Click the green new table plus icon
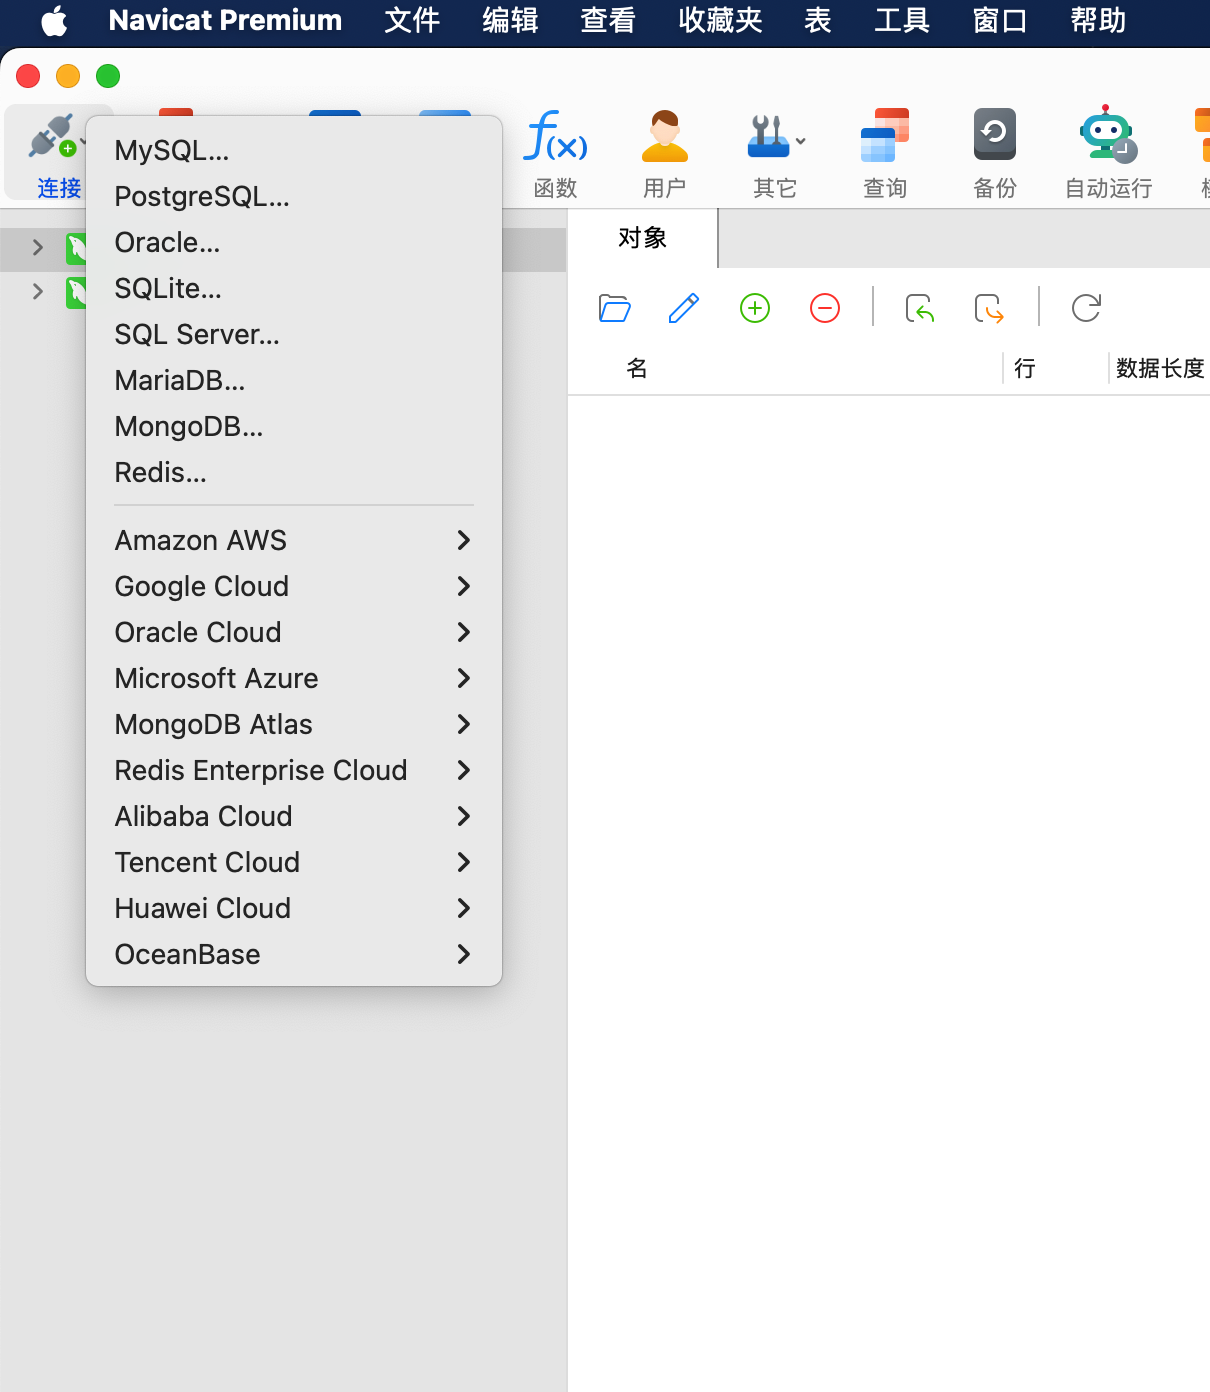Viewport: 1210px width, 1392px height. click(755, 308)
